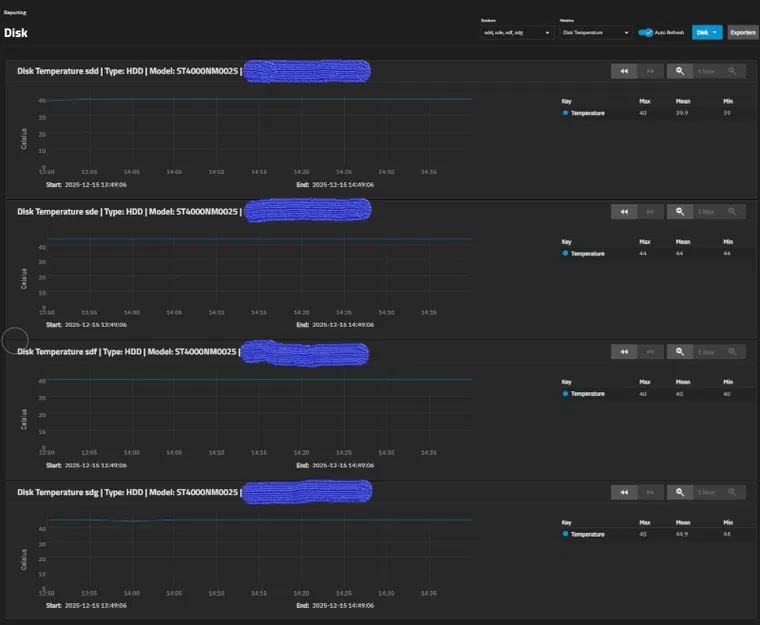This screenshot has height=625, width=760.
Task: Step forward in time on sdg chart
Action: [650, 493]
